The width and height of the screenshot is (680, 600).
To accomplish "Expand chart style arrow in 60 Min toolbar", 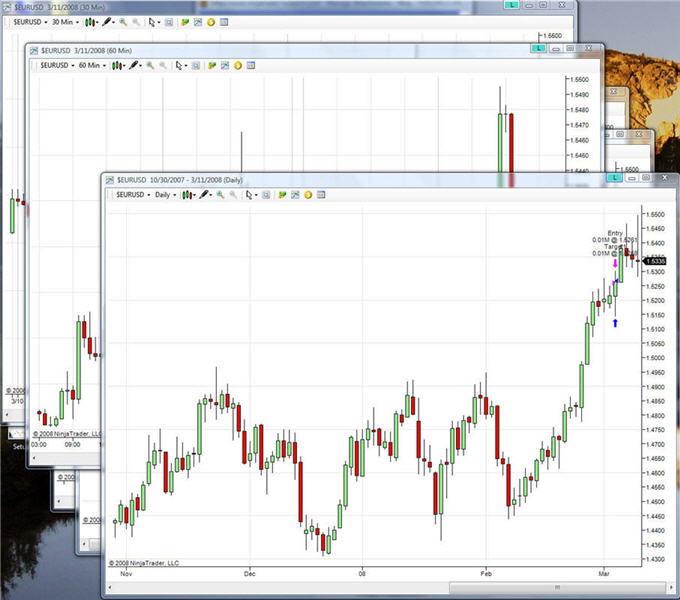I will point(124,66).
